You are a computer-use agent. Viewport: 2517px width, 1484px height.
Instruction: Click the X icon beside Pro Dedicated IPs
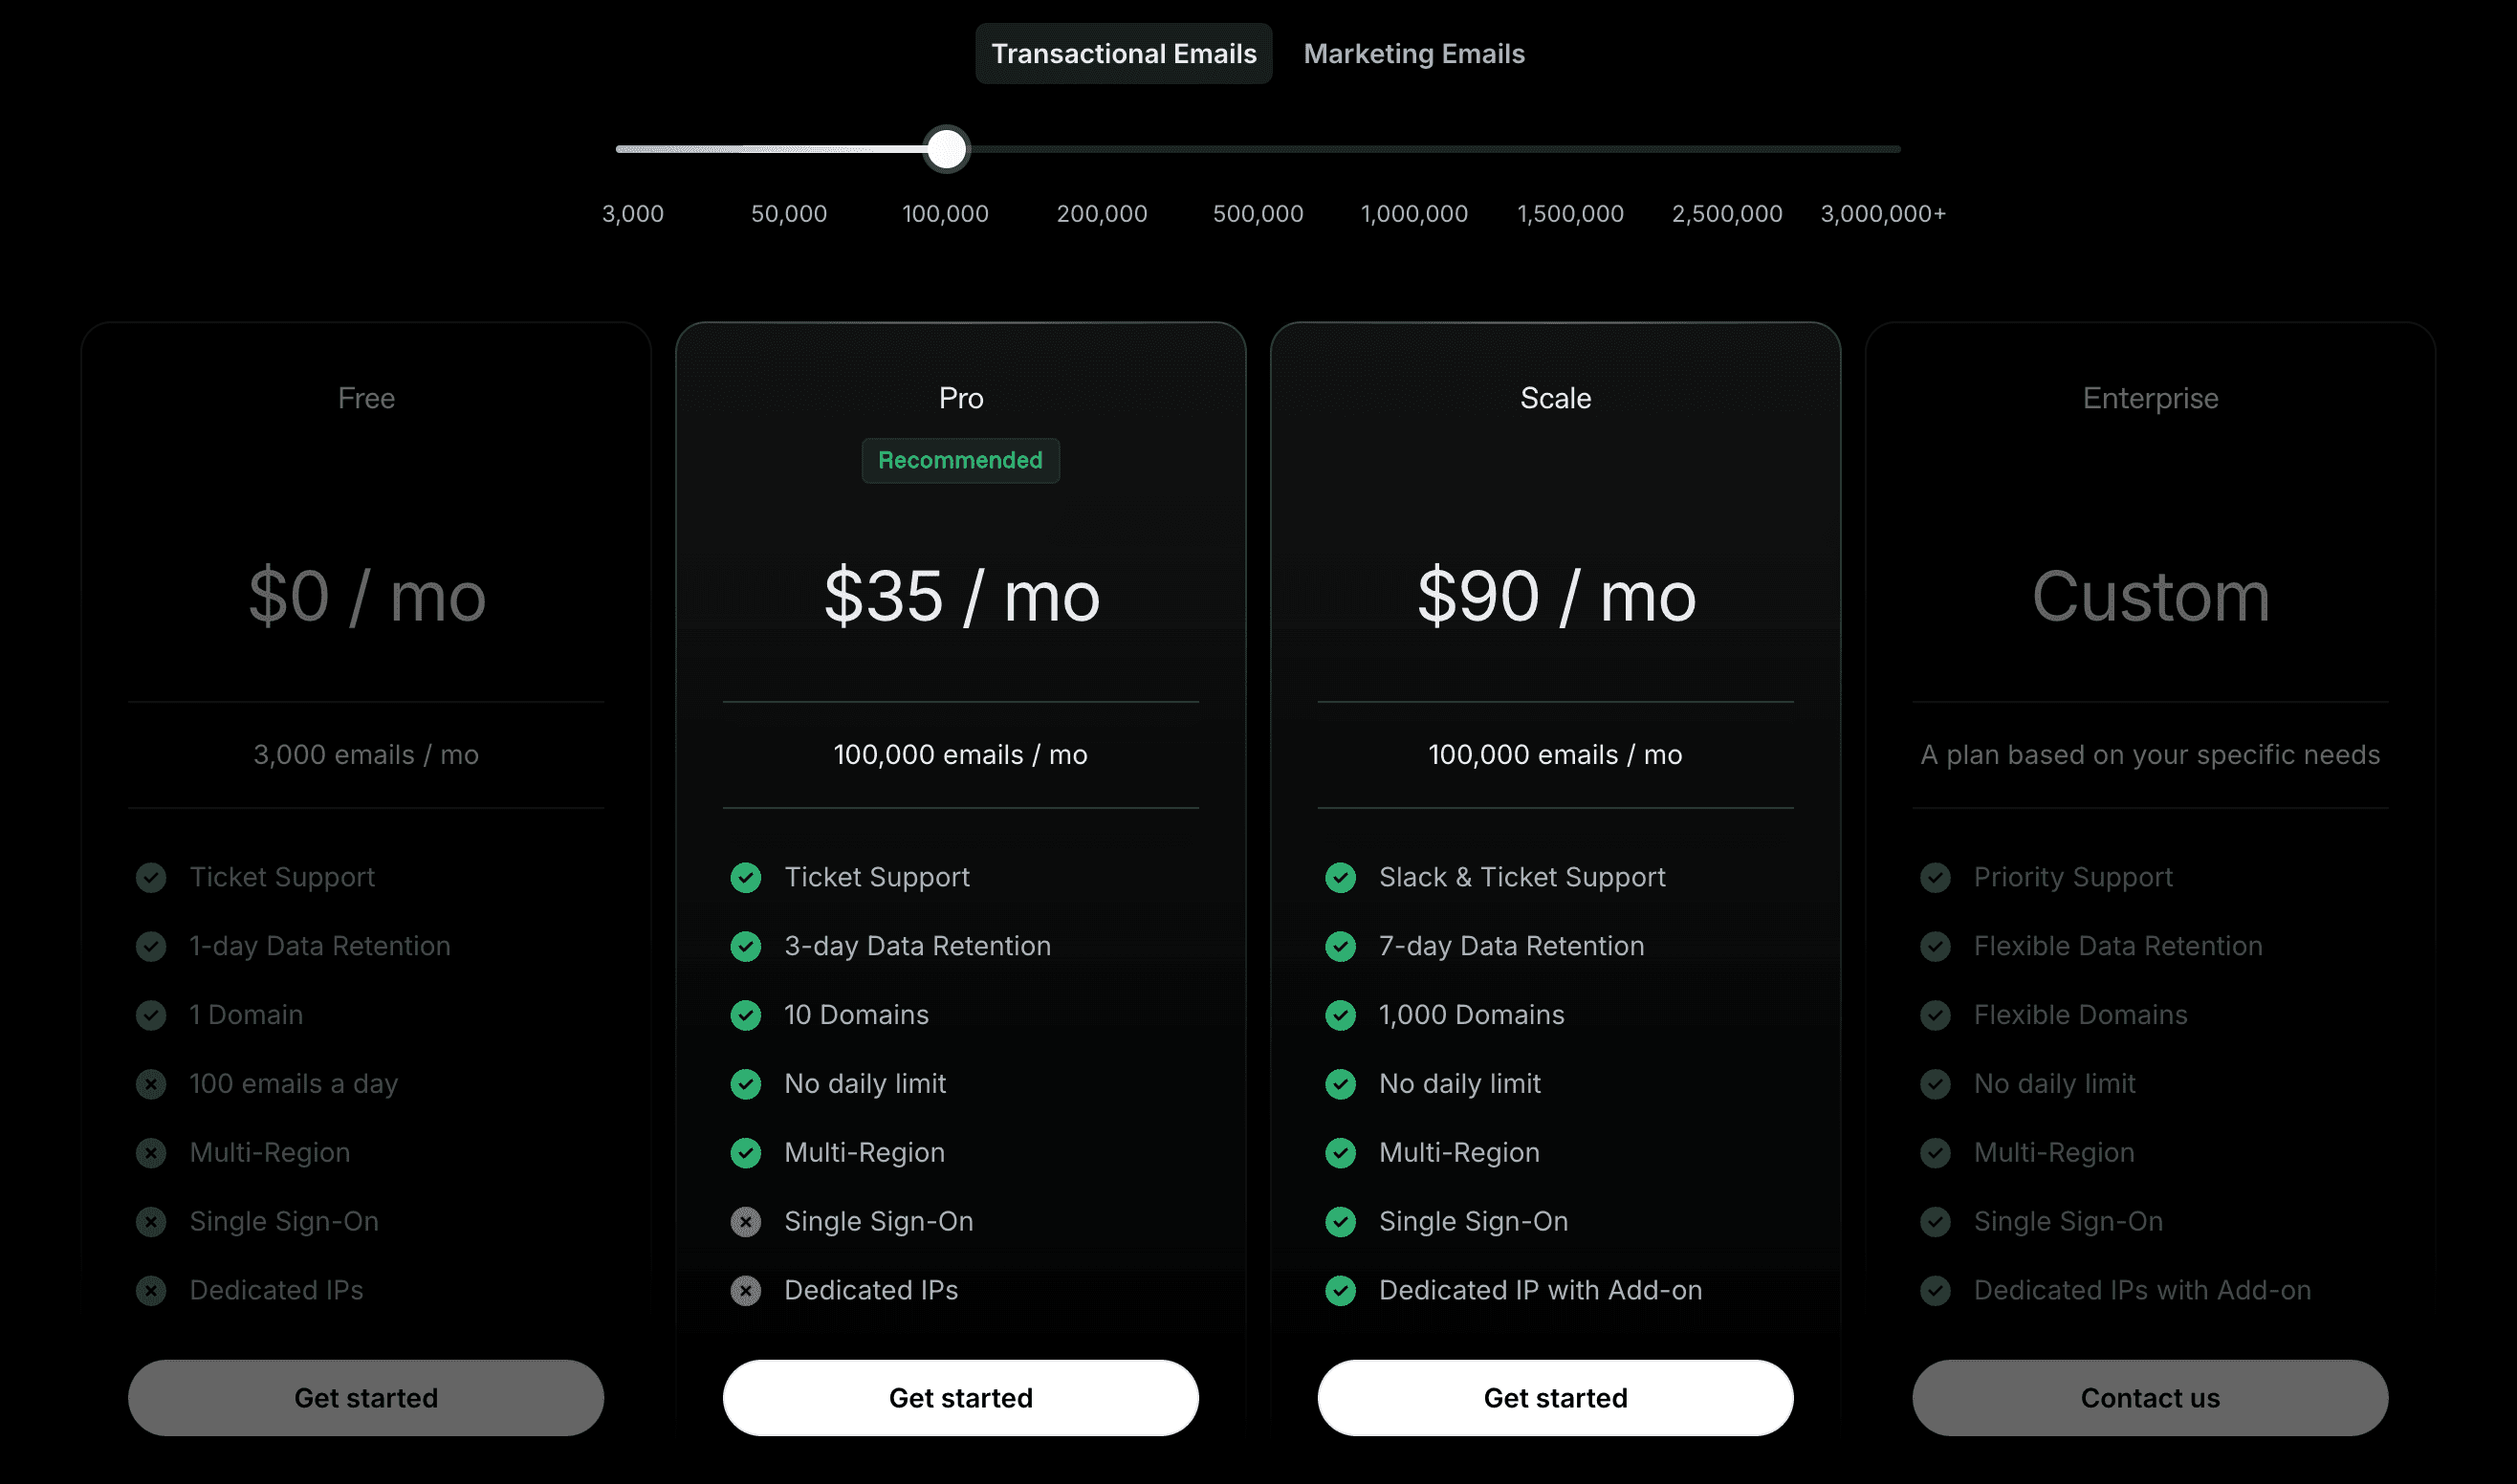click(745, 1290)
